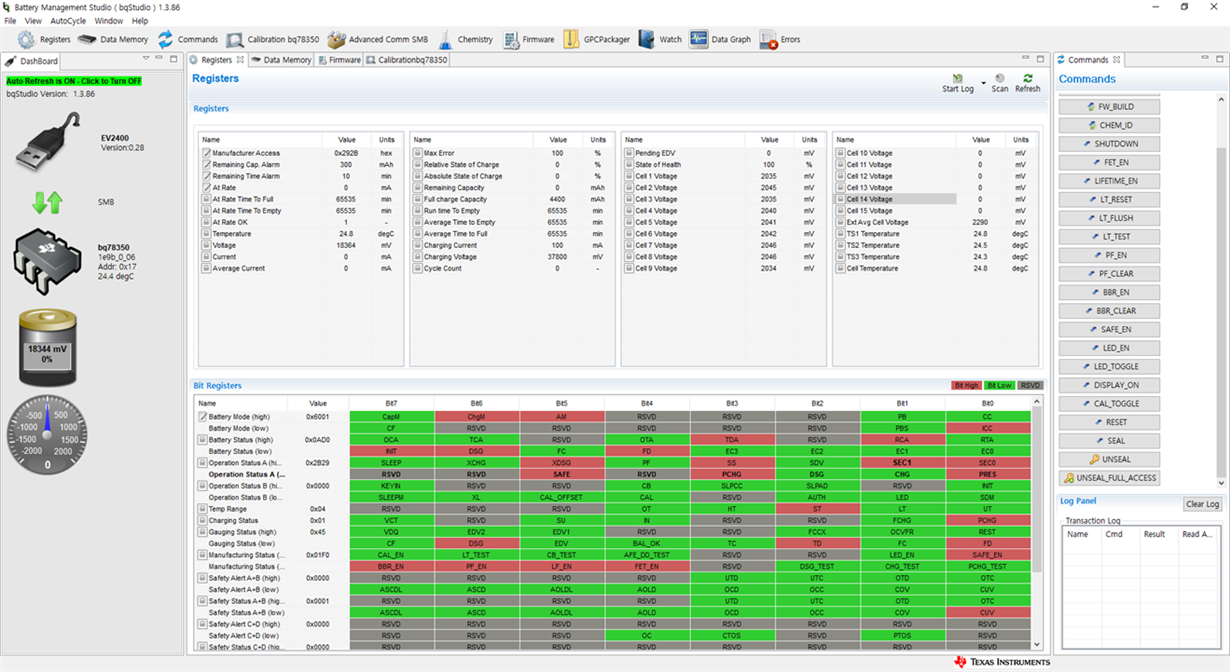This screenshot has height=672, width=1230.
Task: Switch to the Firmware tab
Action: click(x=339, y=60)
